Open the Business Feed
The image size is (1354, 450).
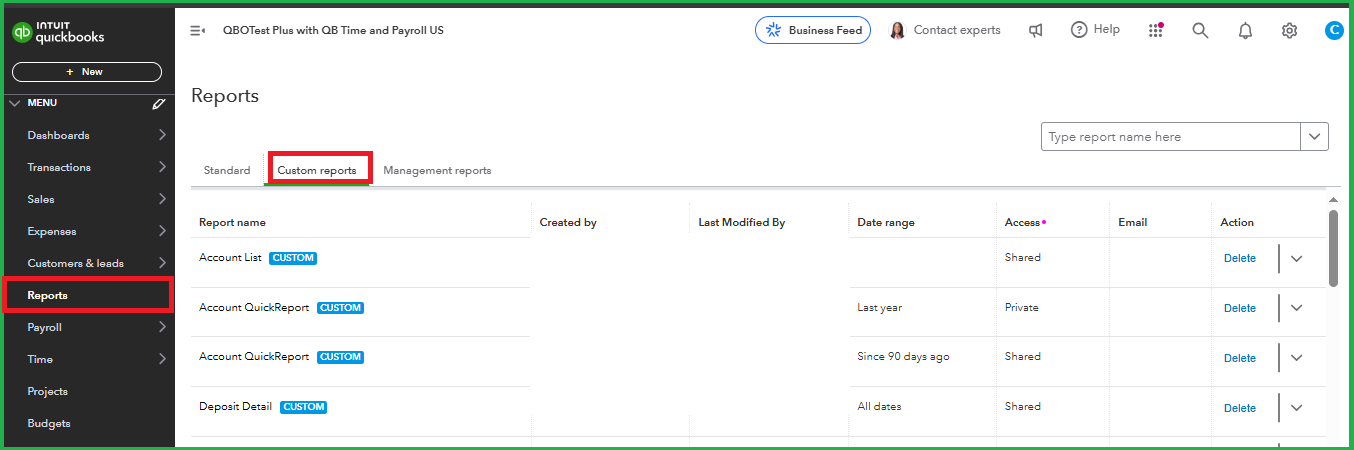(x=813, y=30)
